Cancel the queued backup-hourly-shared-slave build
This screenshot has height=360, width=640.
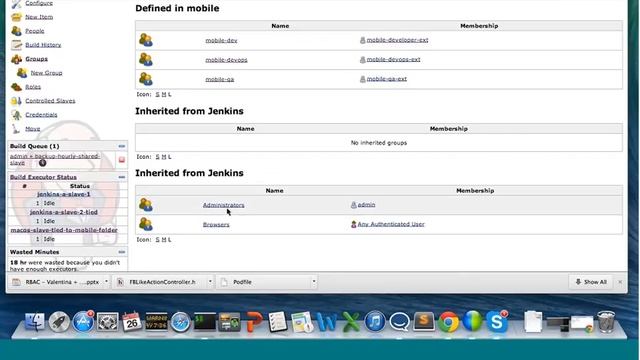click(122, 160)
